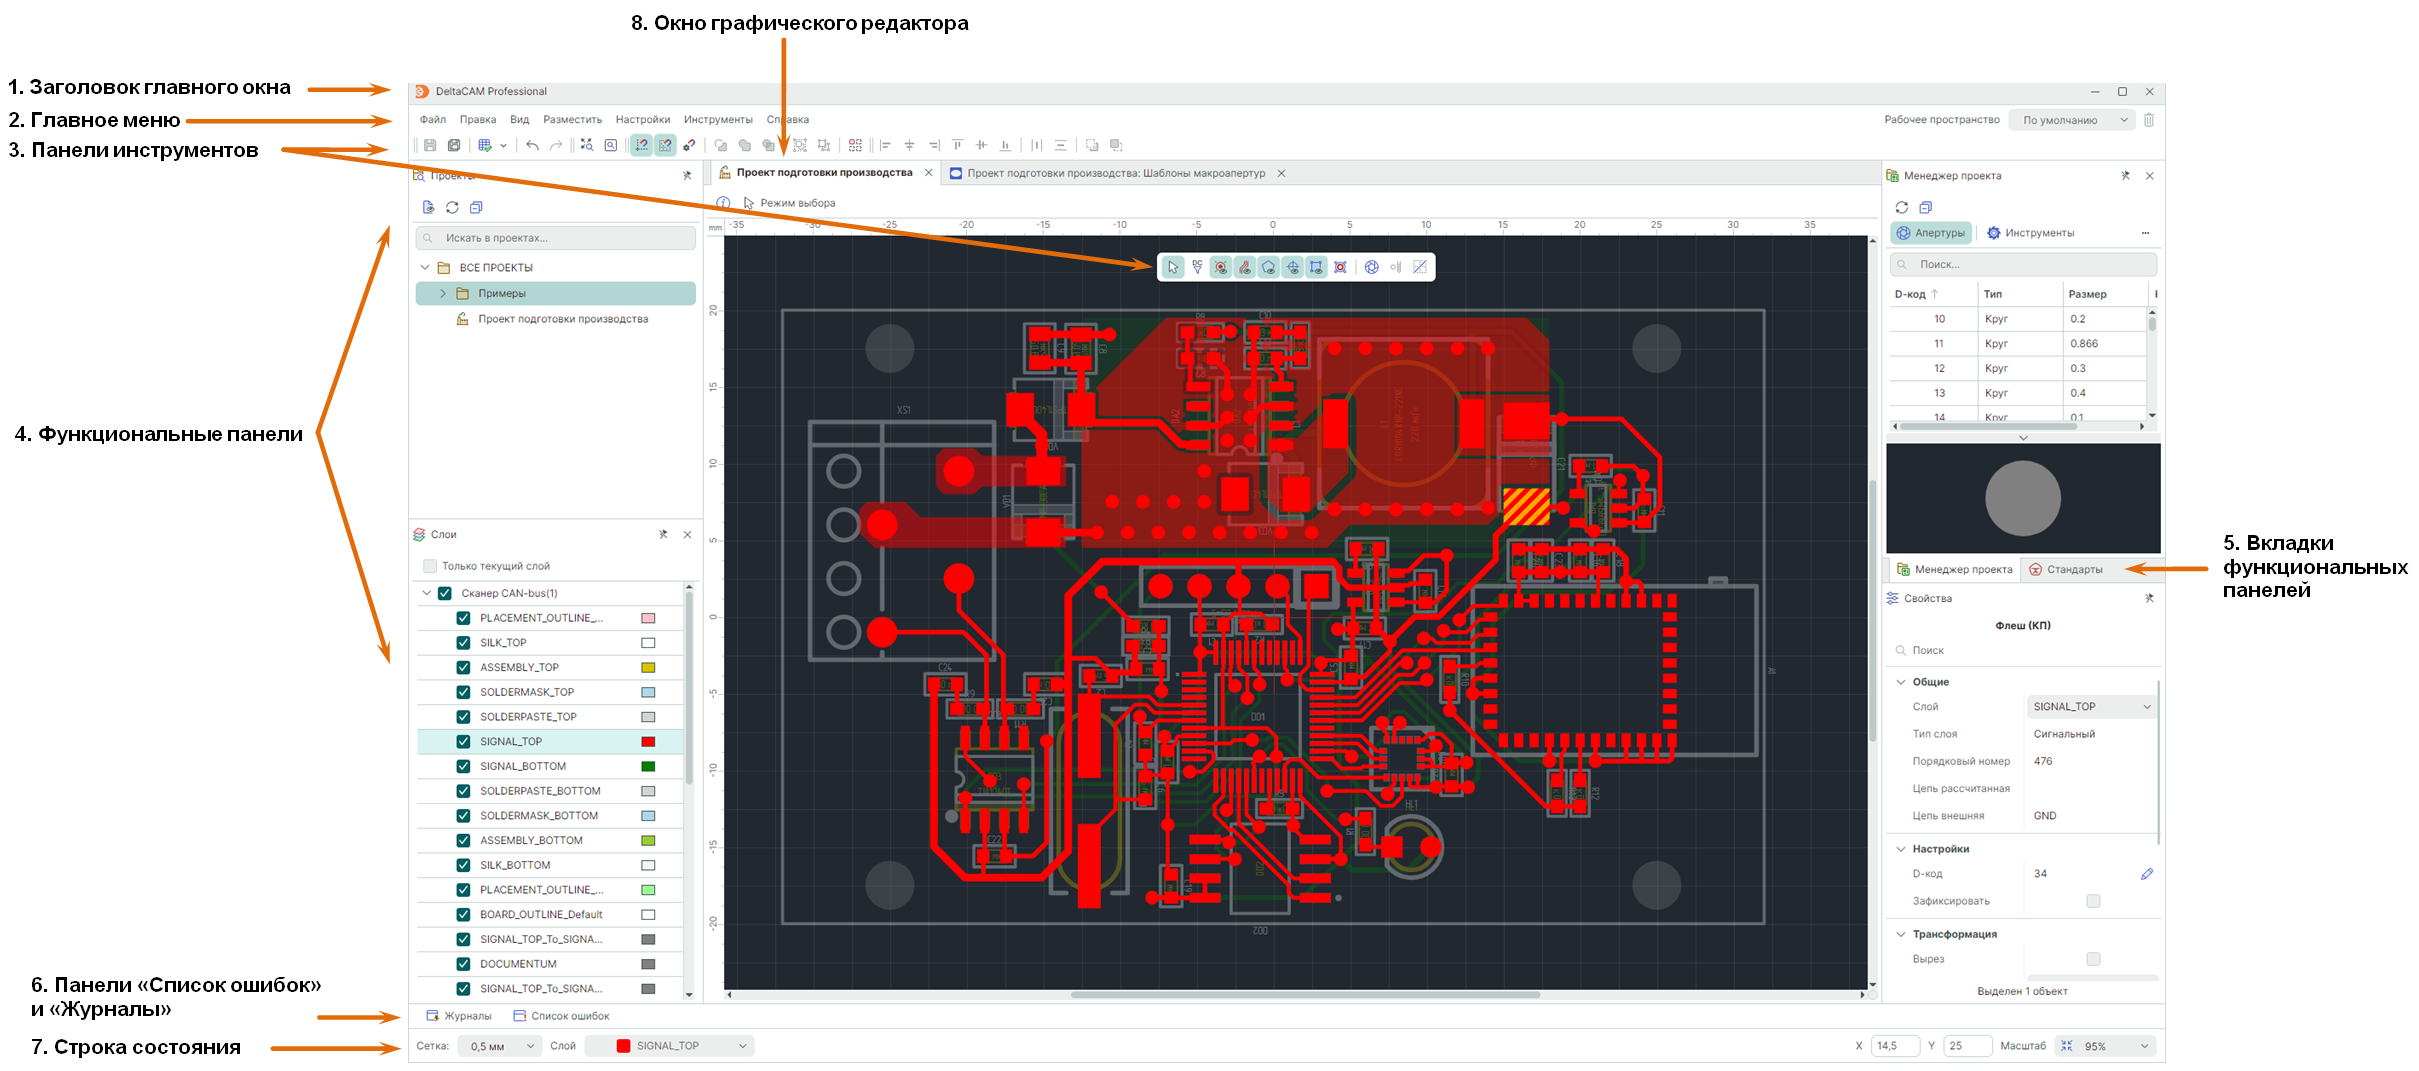
Task: Enable the 'Только текущий слой' checkbox
Action: [430, 566]
